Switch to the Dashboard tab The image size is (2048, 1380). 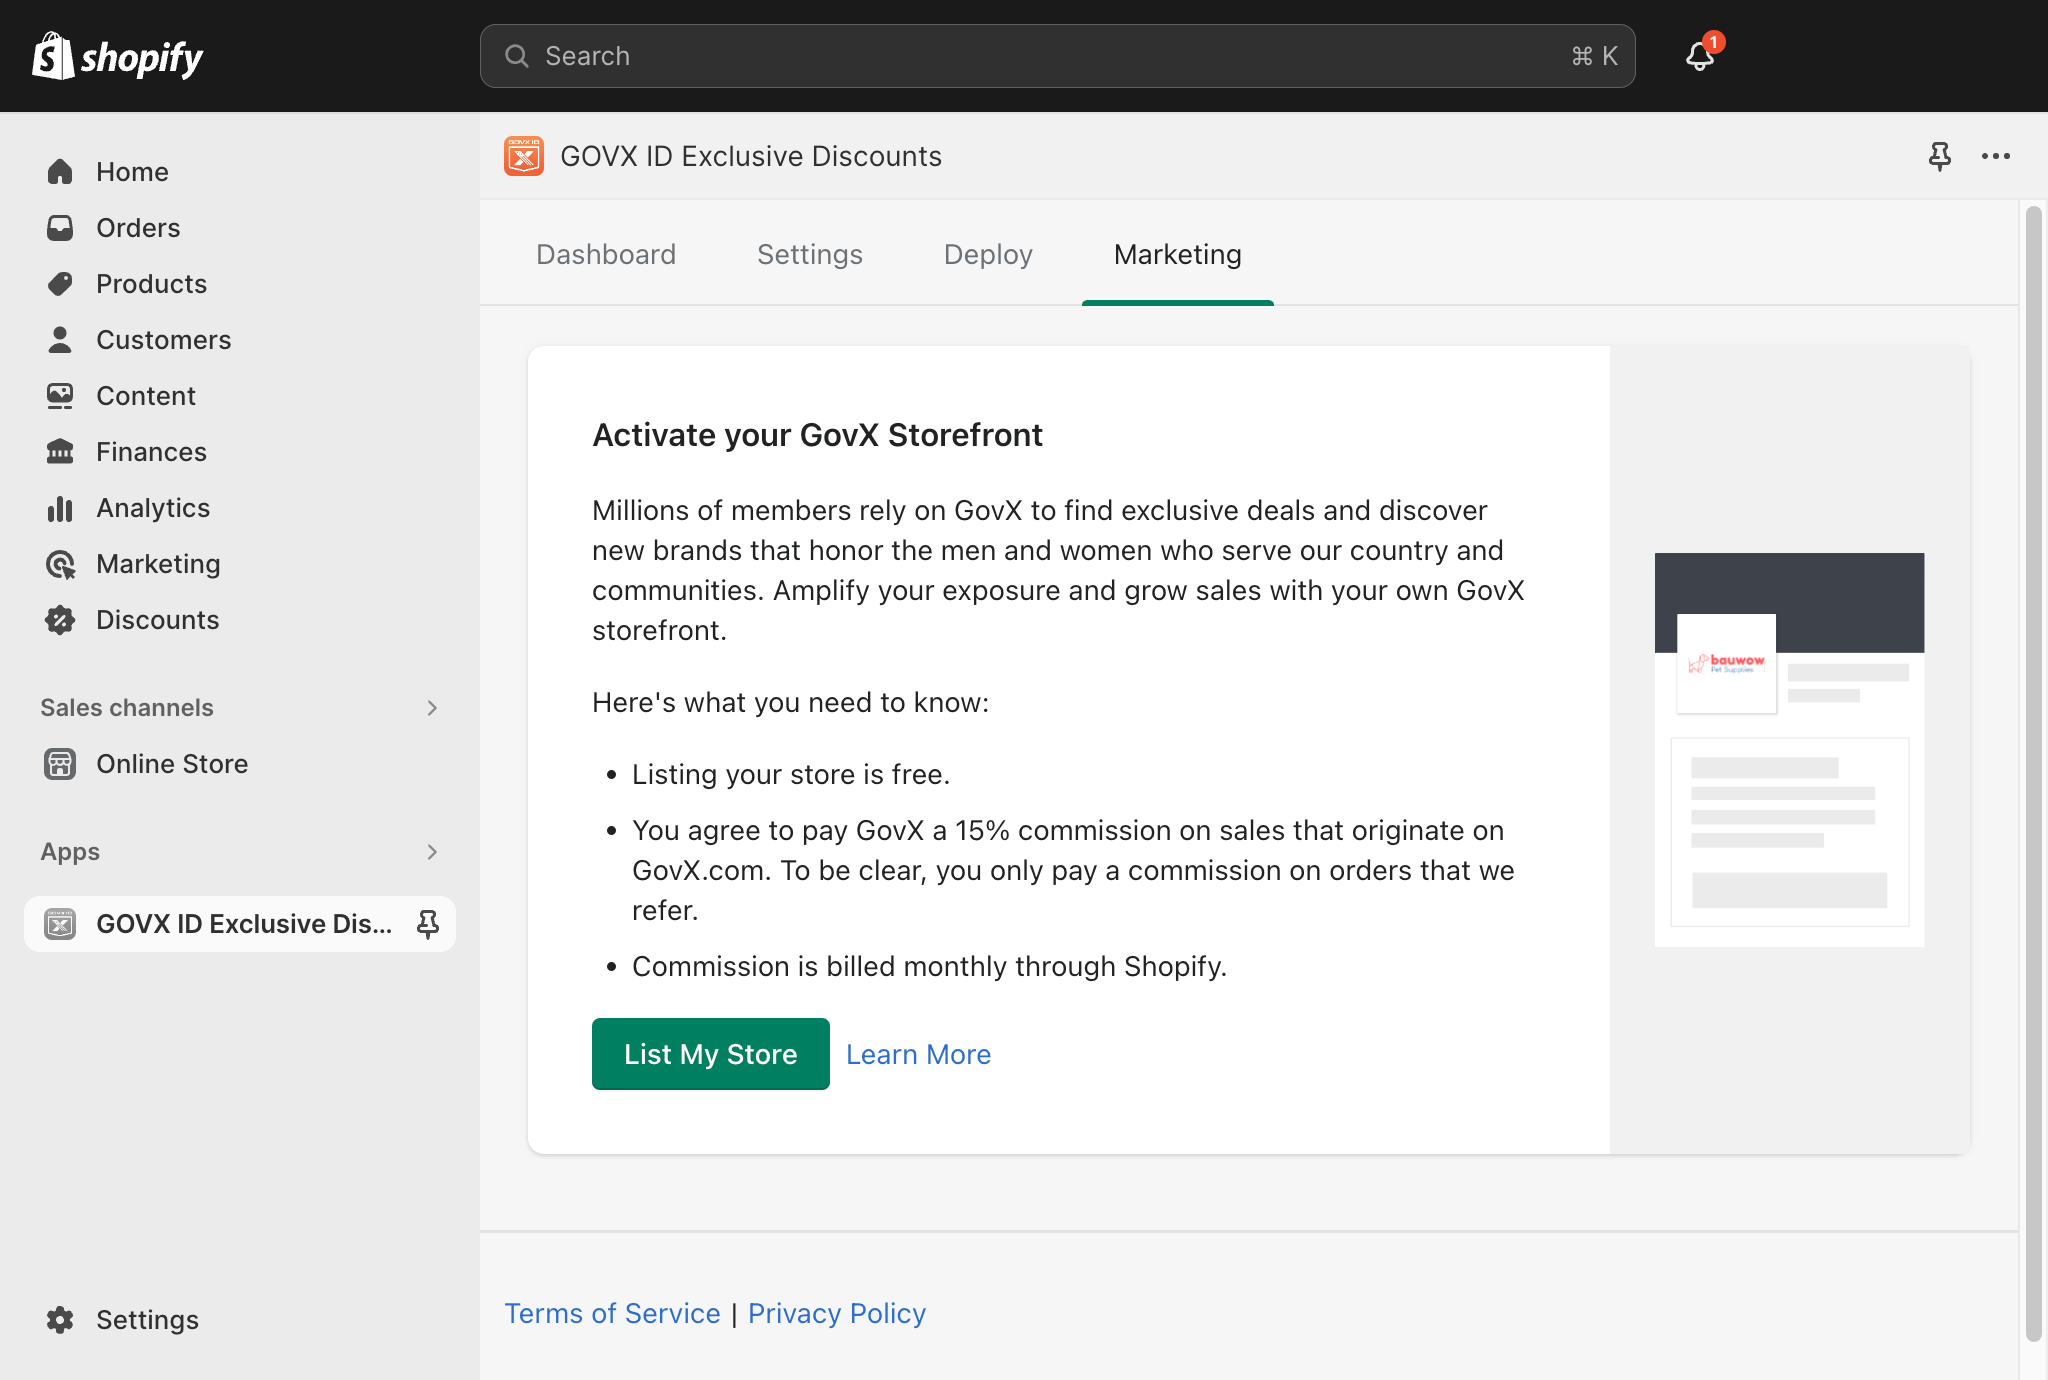(x=606, y=254)
